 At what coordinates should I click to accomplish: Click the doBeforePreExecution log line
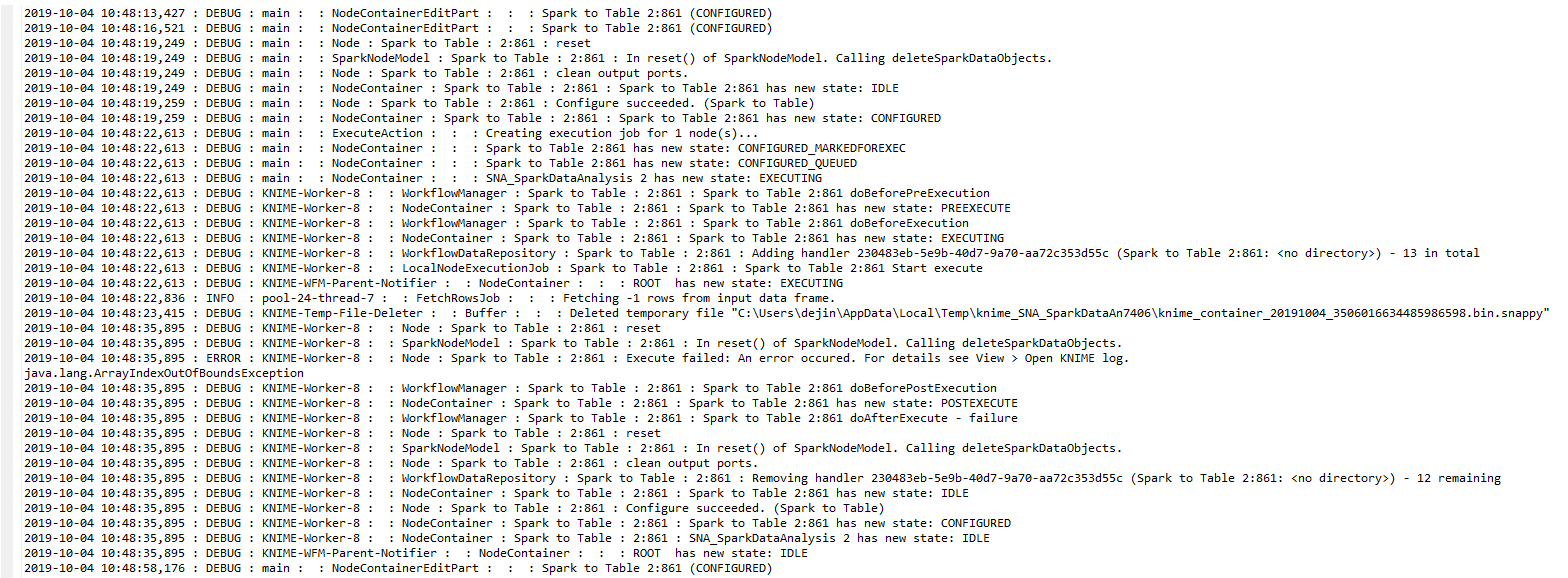[x=507, y=193]
